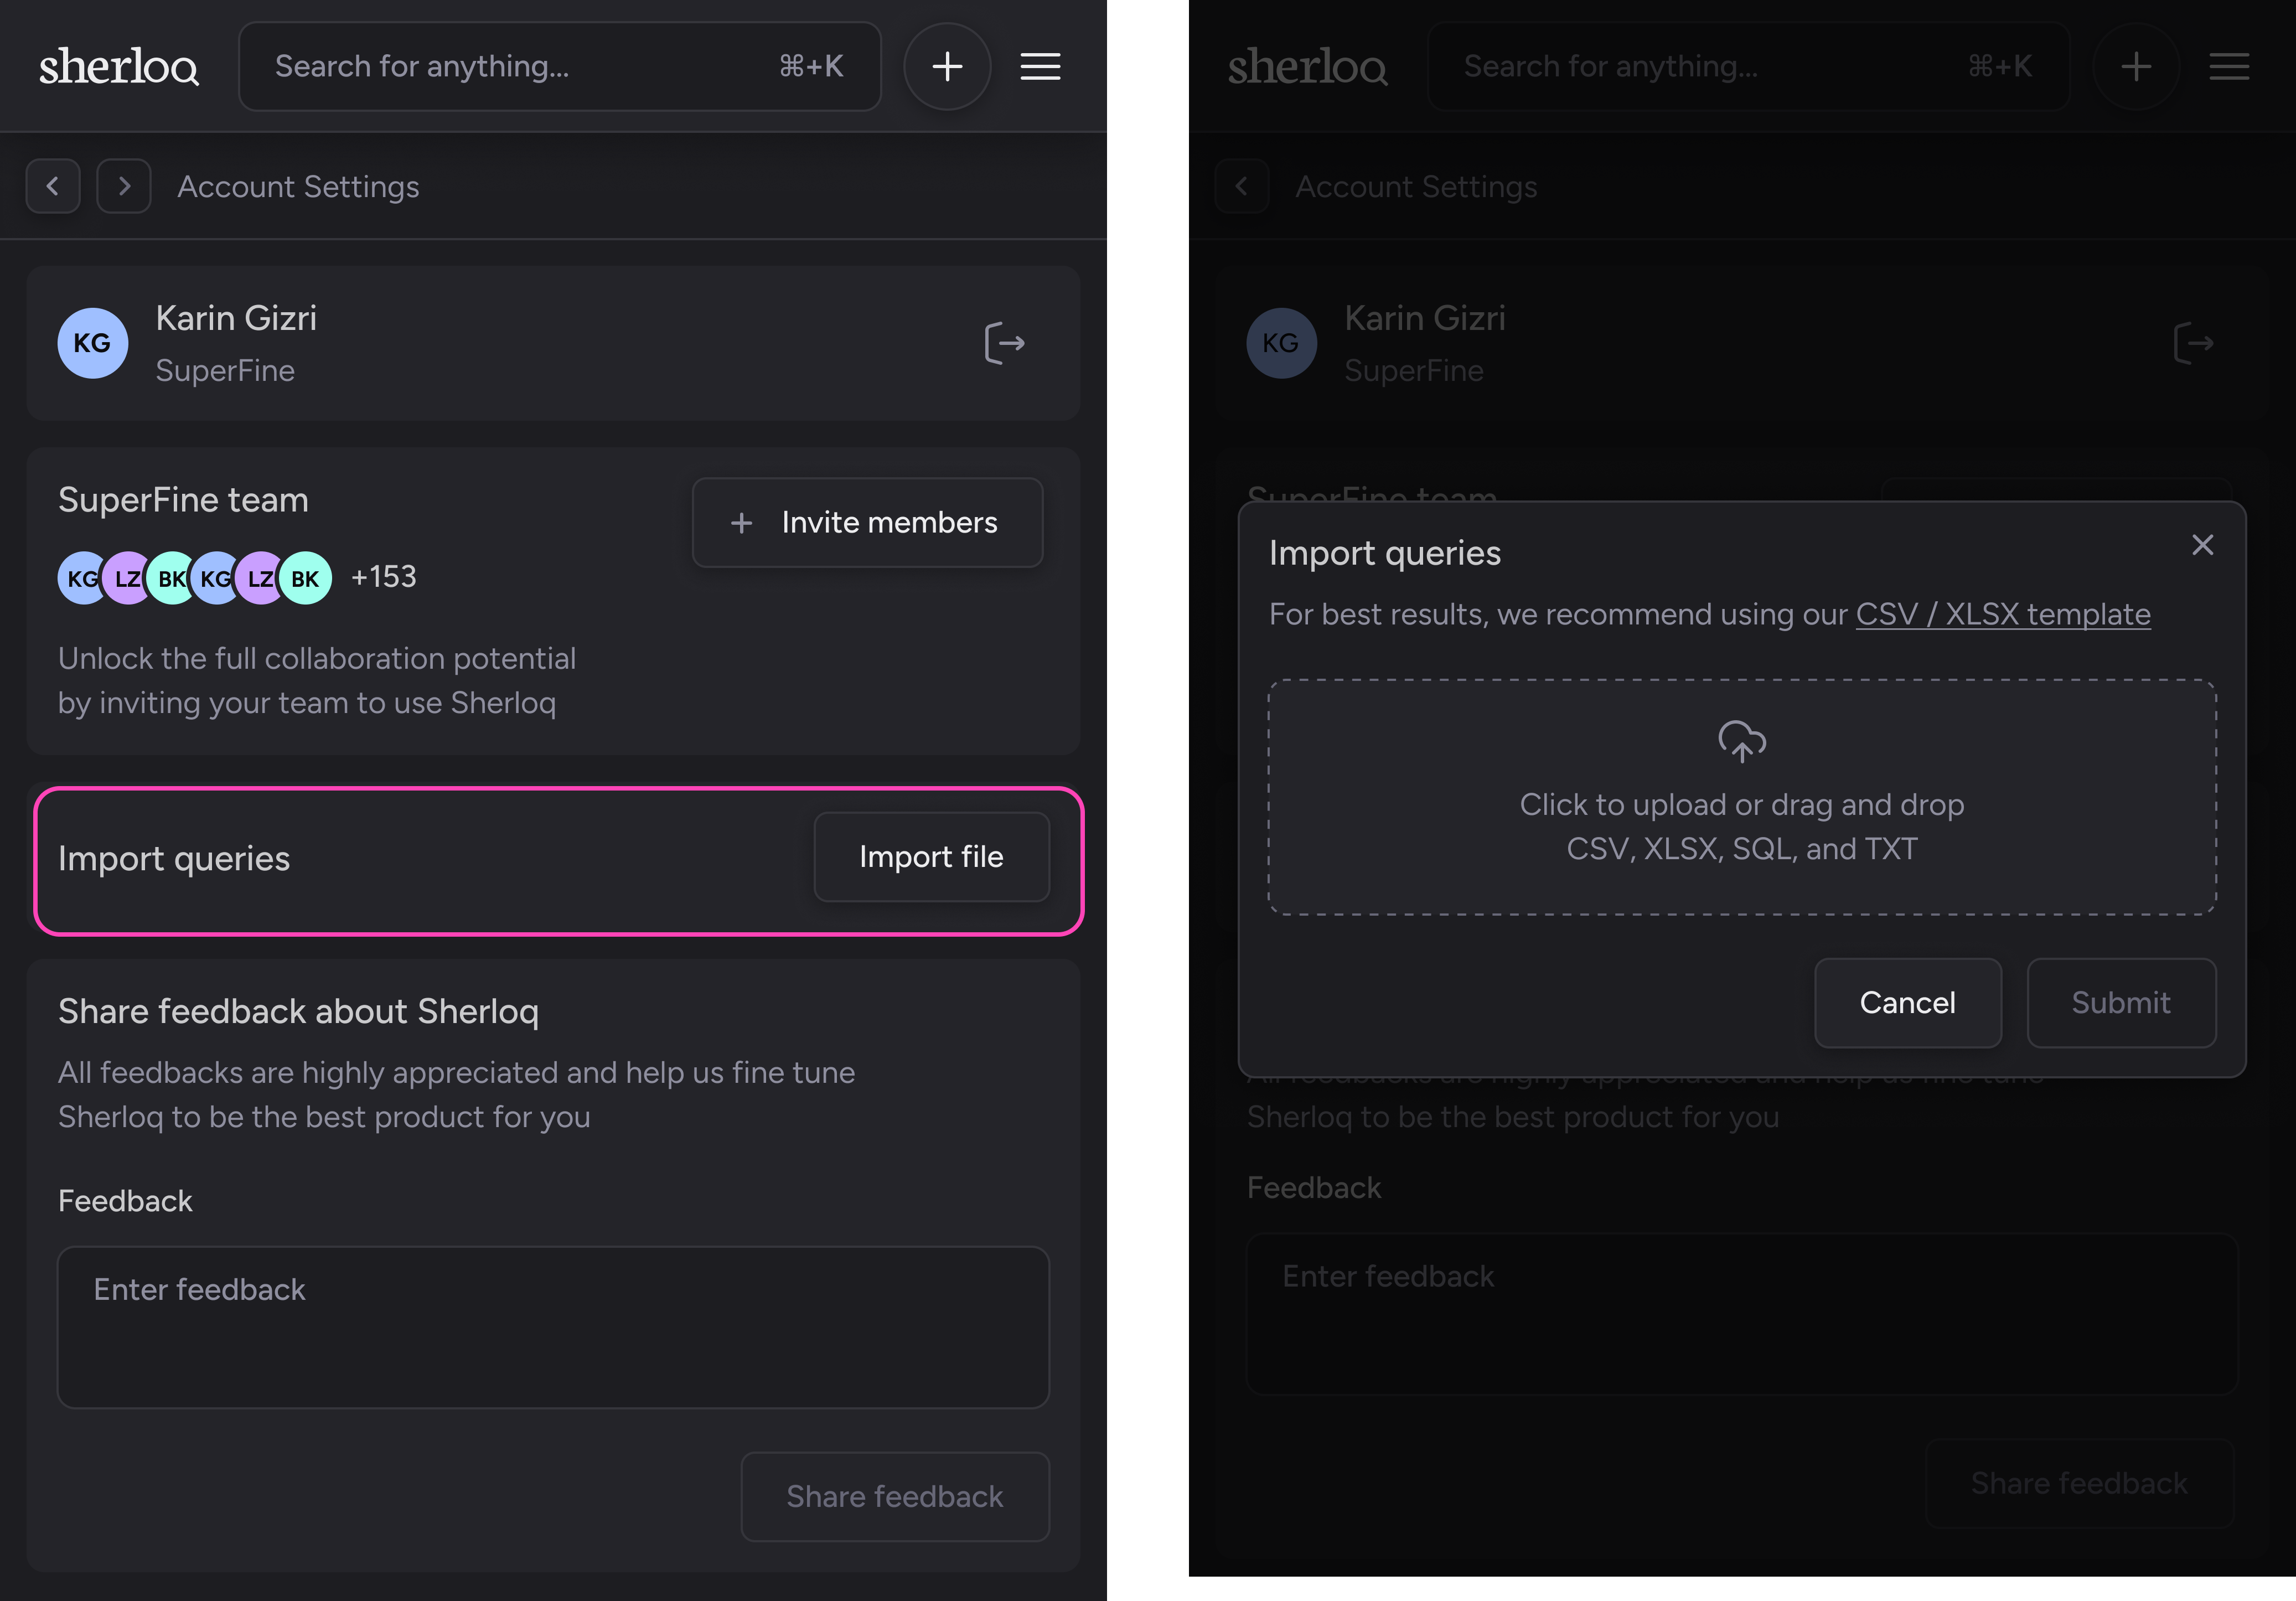Screen dimensions: 2296x1601
Task: Click the sherloq logo in the header
Action: pyautogui.click(x=119, y=67)
